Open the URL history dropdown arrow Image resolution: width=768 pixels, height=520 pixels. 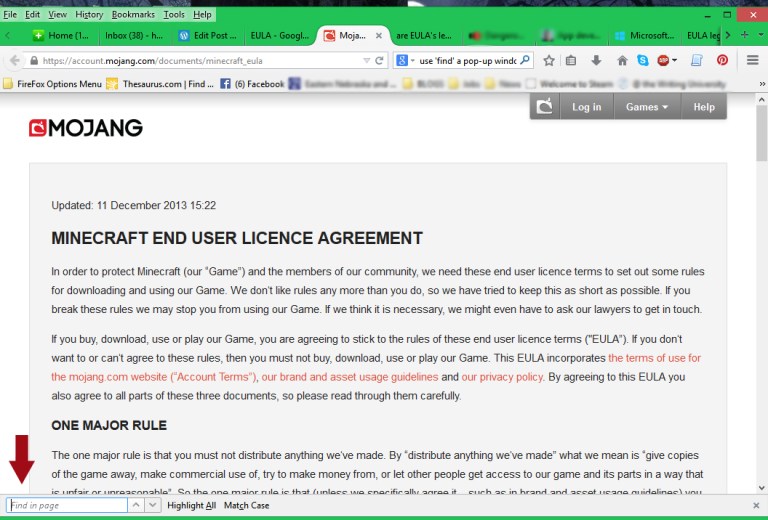[x=366, y=61]
